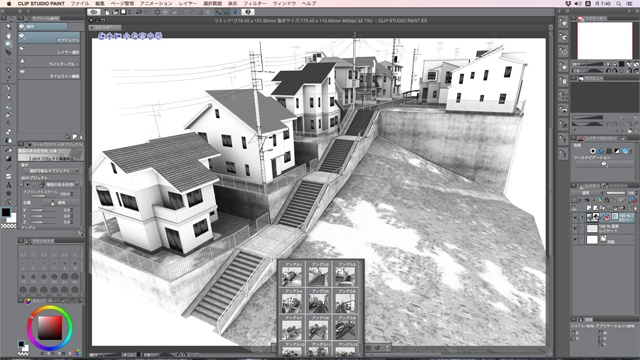Open macOS Spotlight search icon
This screenshot has height=360, width=640.
[619, 3]
